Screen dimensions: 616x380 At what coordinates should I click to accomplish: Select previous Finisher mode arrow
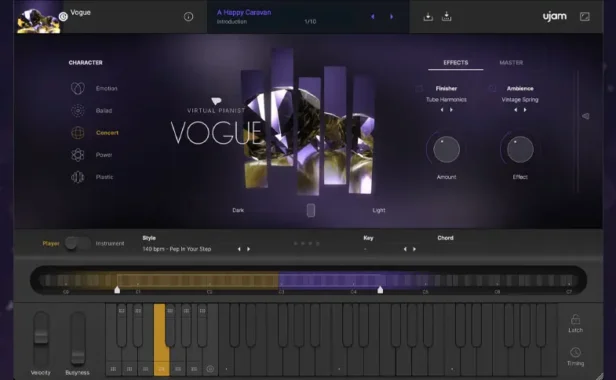(x=442, y=110)
